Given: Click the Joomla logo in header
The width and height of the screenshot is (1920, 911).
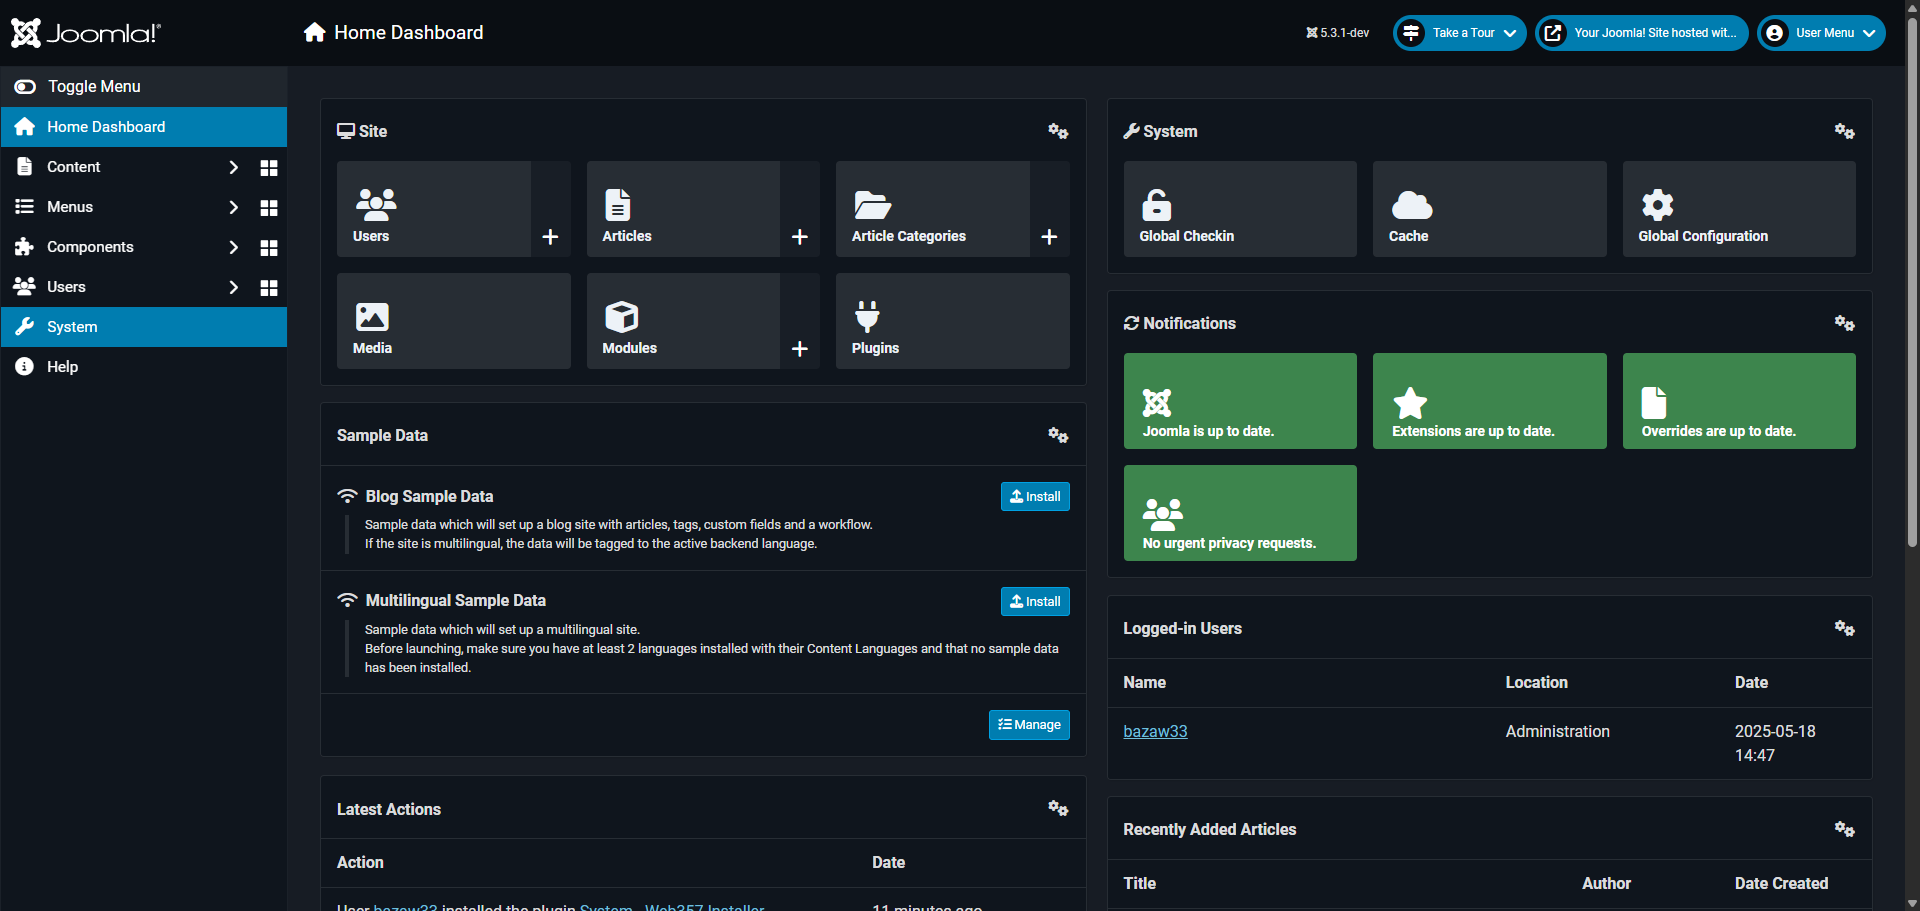Looking at the screenshot, I should pyautogui.click(x=86, y=33).
